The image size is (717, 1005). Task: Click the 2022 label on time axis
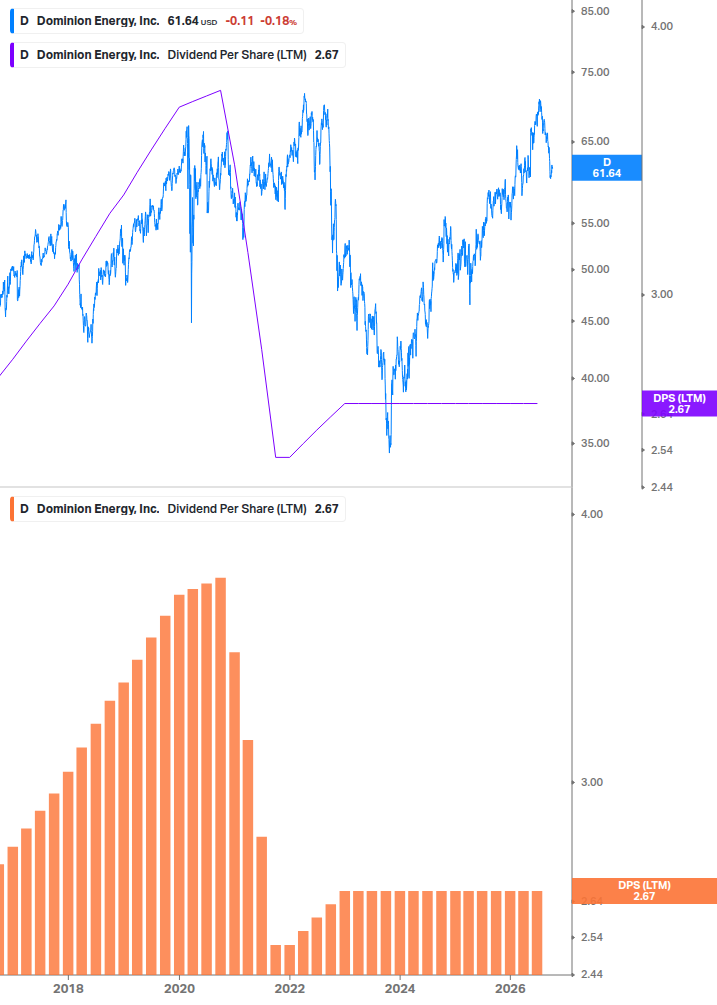point(290,988)
